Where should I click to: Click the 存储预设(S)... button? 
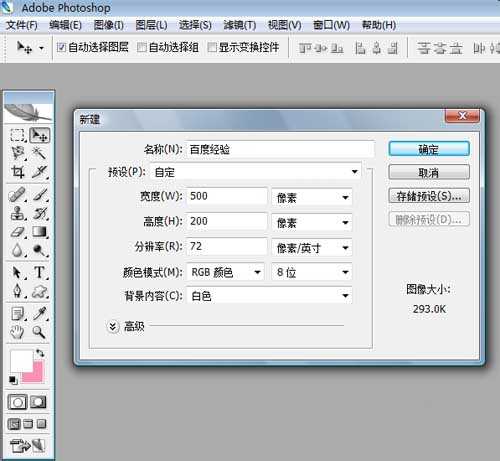tap(429, 196)
